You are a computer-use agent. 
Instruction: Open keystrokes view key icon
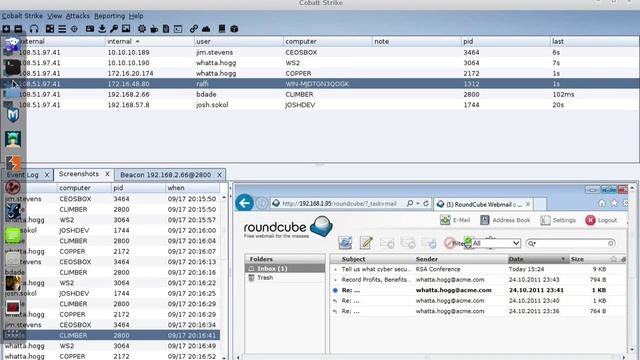coord(114,29)
